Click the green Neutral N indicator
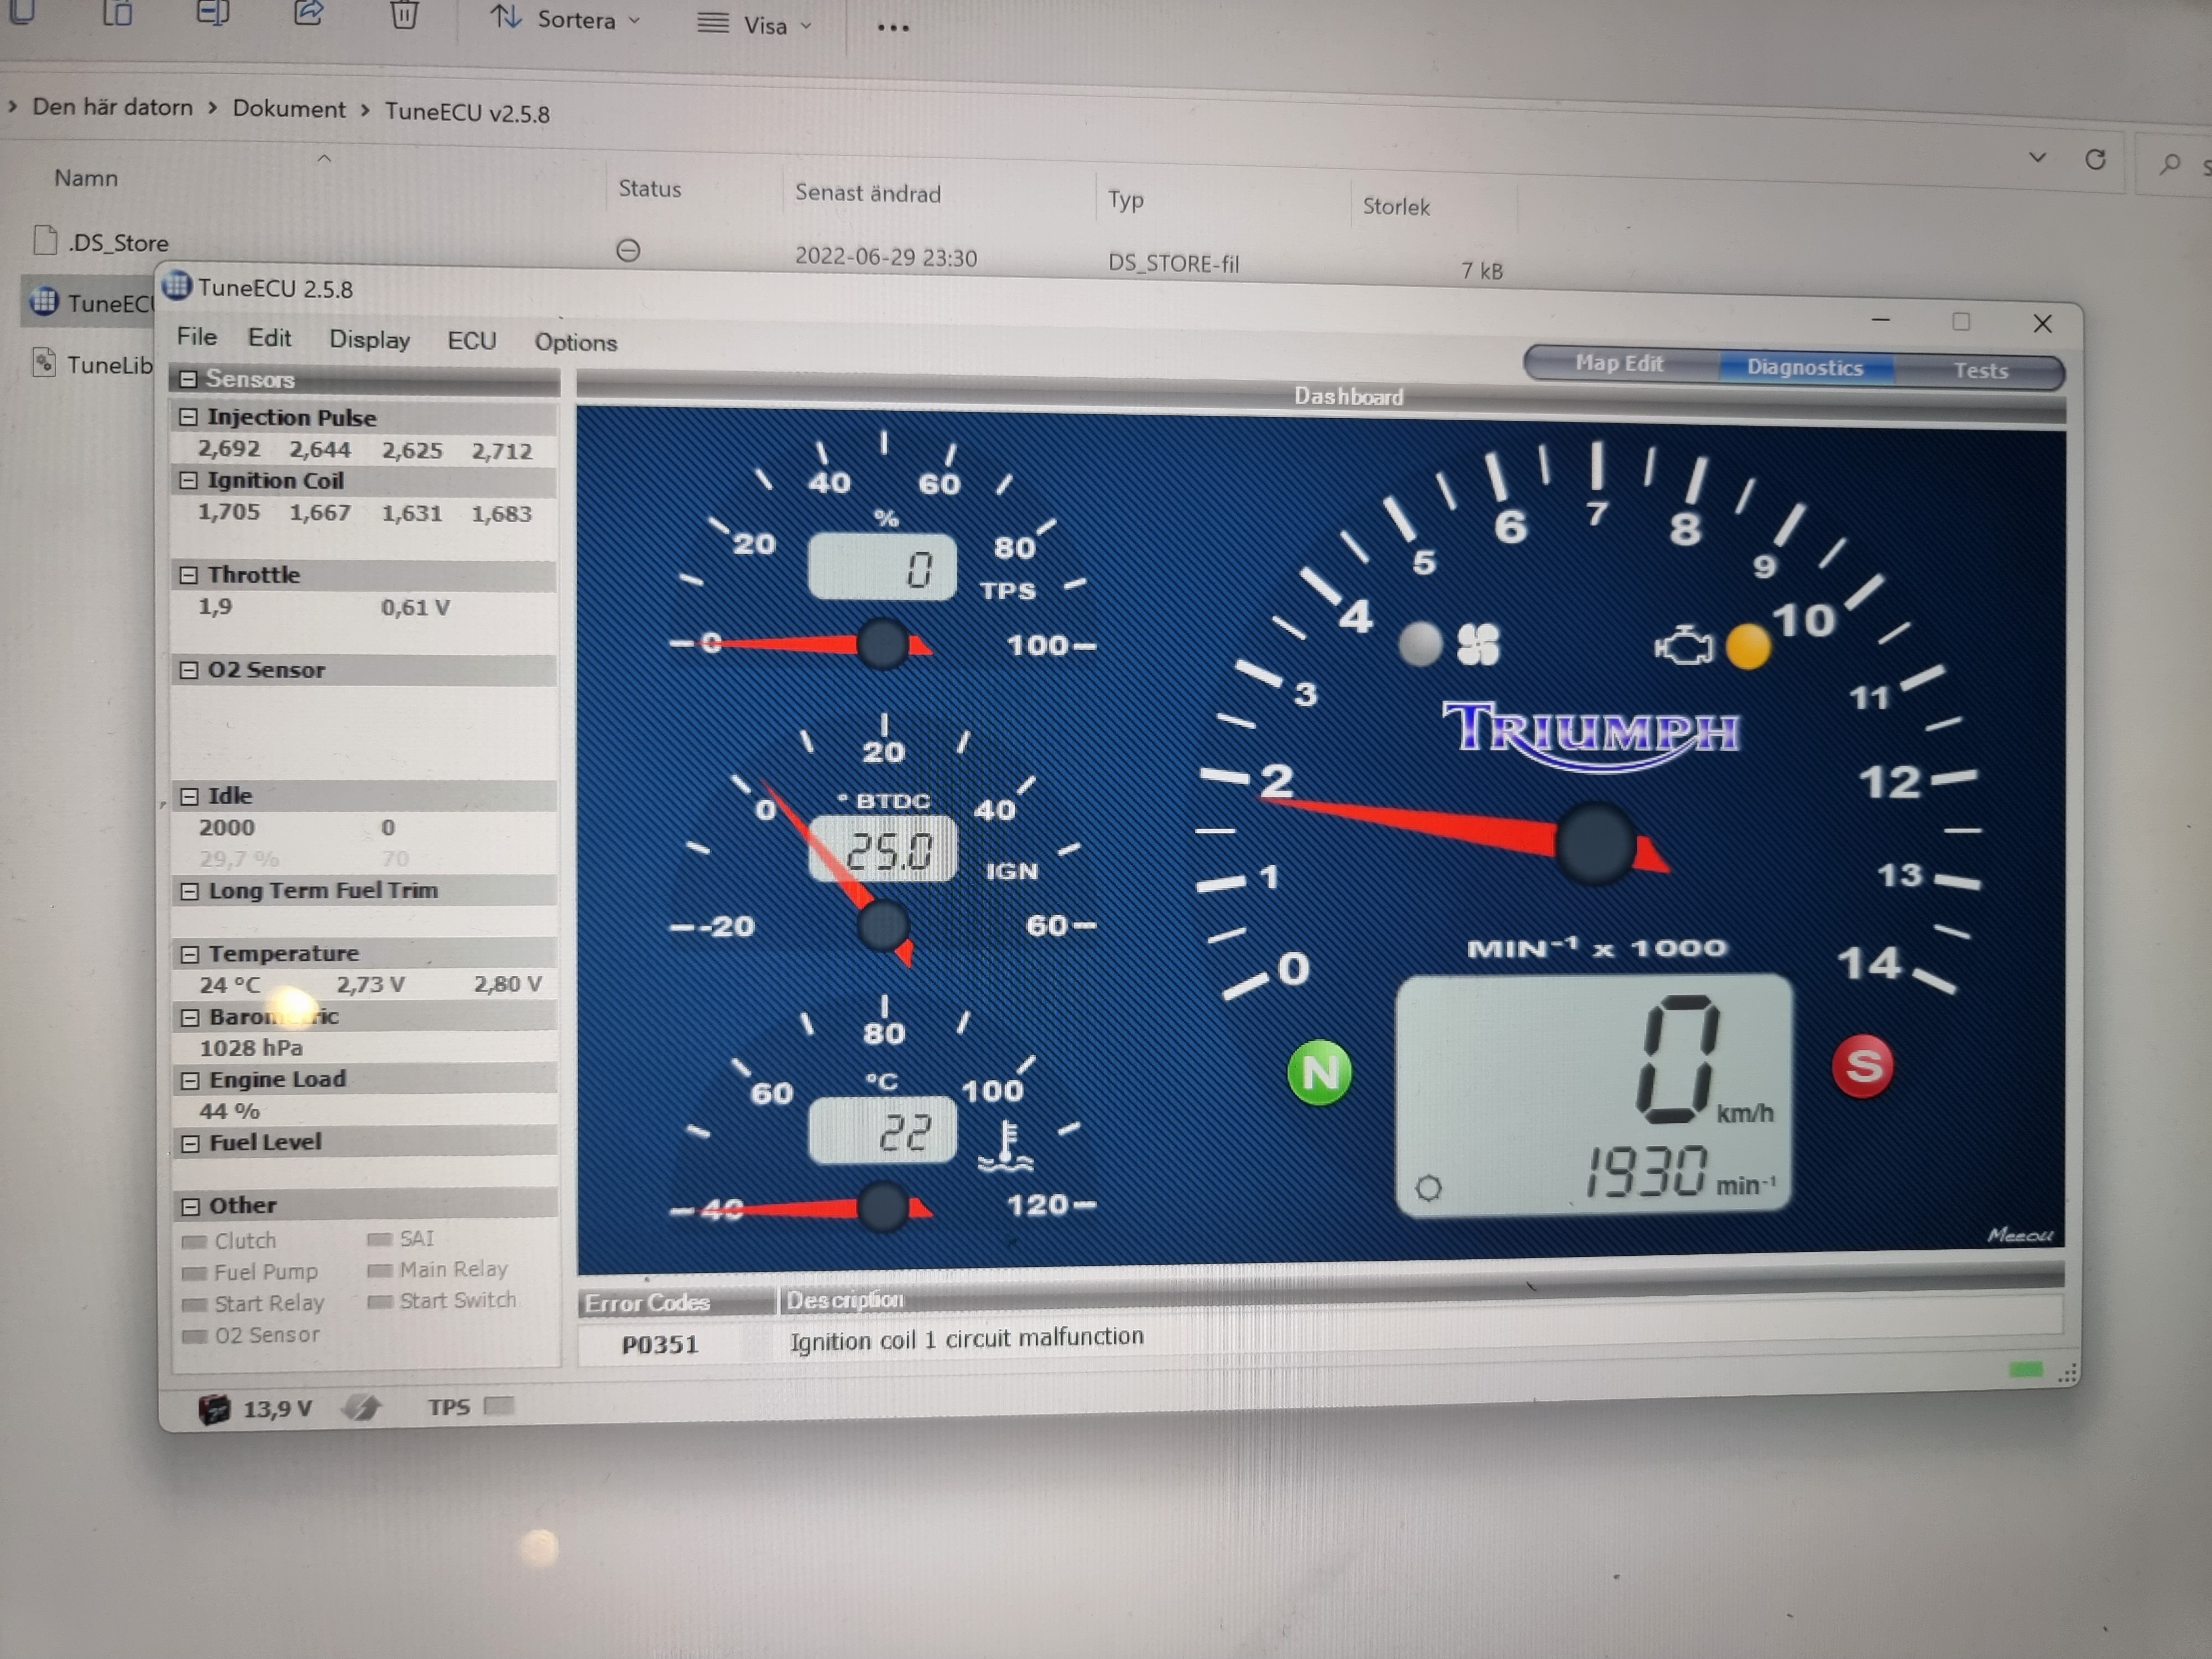Viewport: 2212px width, 1659px height. pos(1319,1072)
